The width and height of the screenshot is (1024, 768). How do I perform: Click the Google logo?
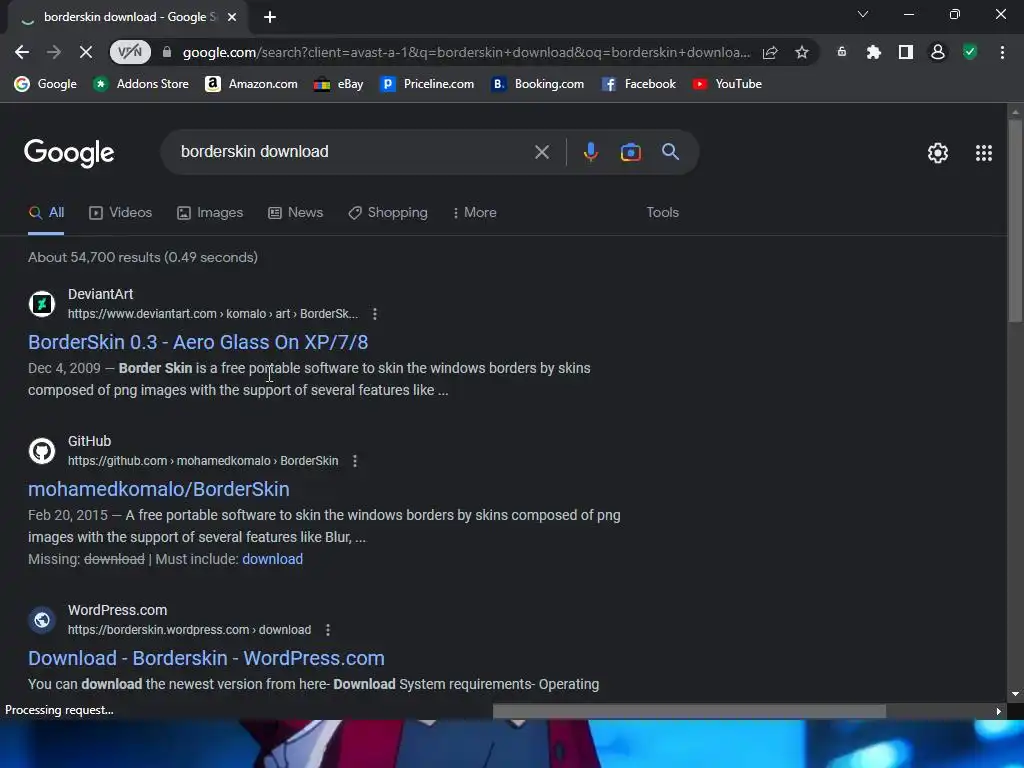69,153
